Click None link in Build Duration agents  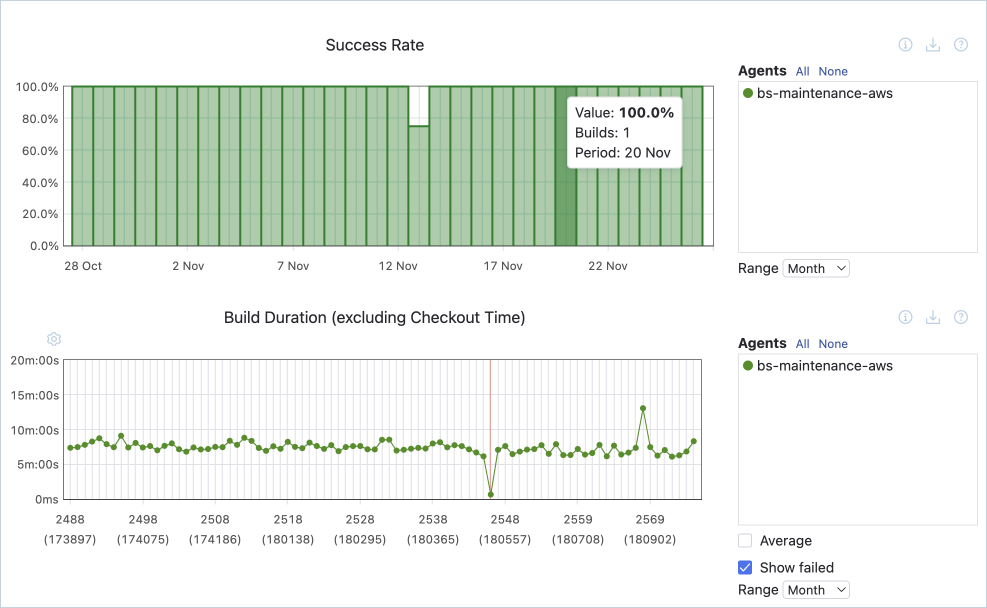tap(833, 343)
